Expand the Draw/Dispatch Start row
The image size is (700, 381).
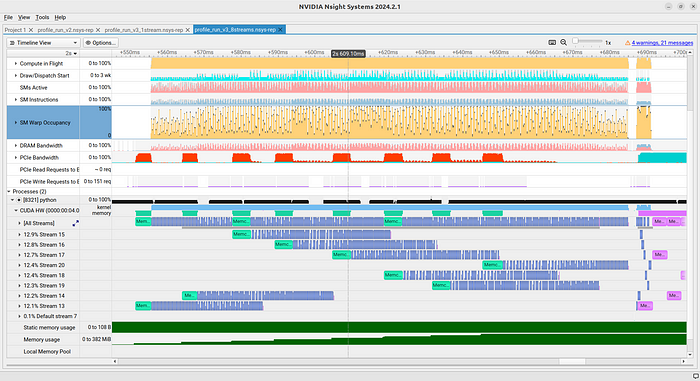tap(16, 76)
